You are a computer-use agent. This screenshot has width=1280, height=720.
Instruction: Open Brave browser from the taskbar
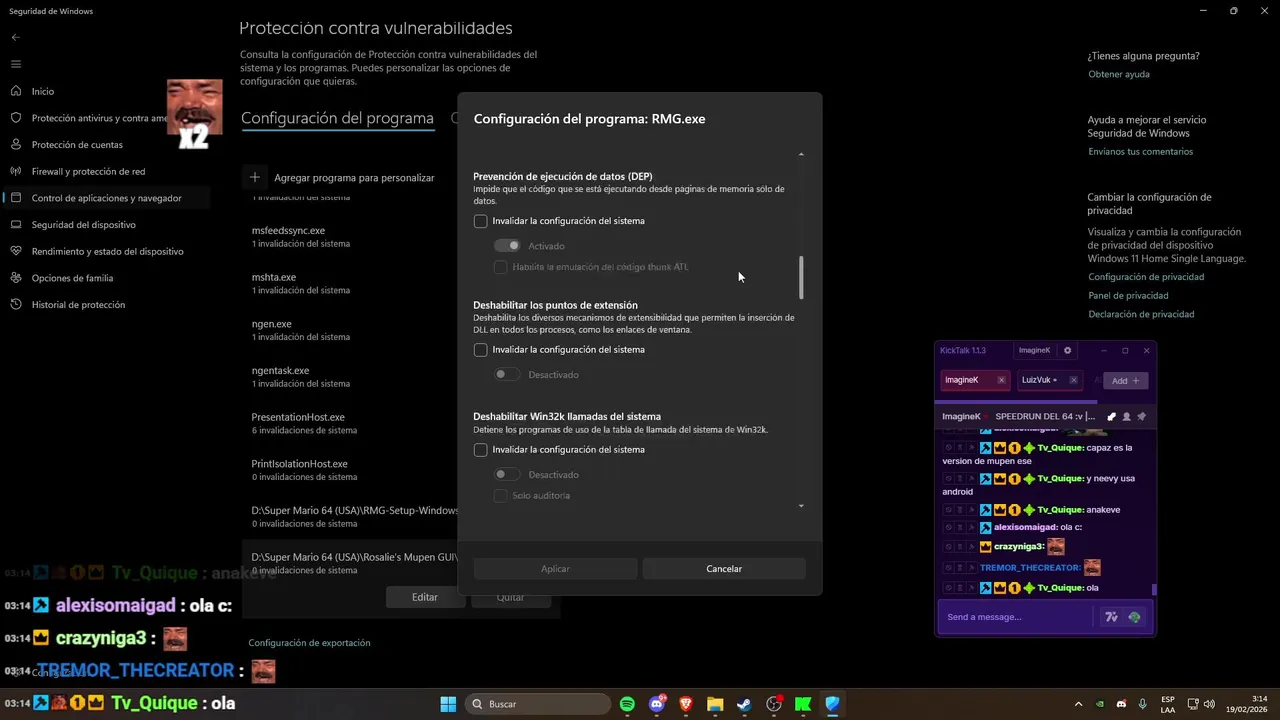coord(686,704)
